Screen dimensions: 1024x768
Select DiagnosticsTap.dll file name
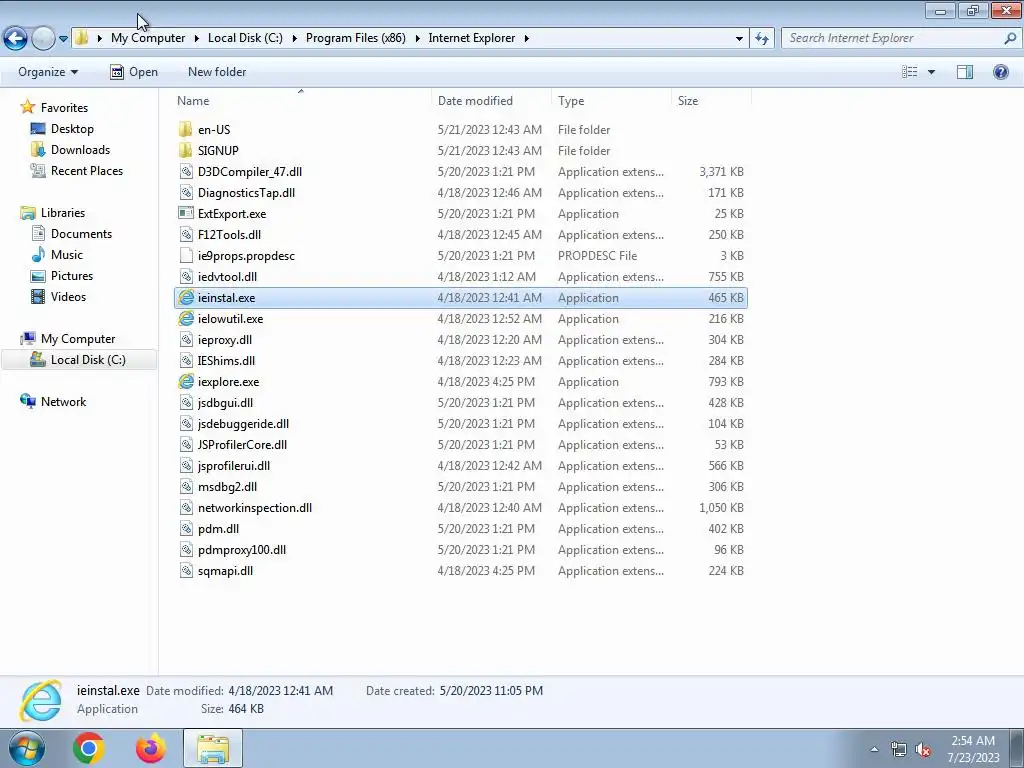point(246,193)
